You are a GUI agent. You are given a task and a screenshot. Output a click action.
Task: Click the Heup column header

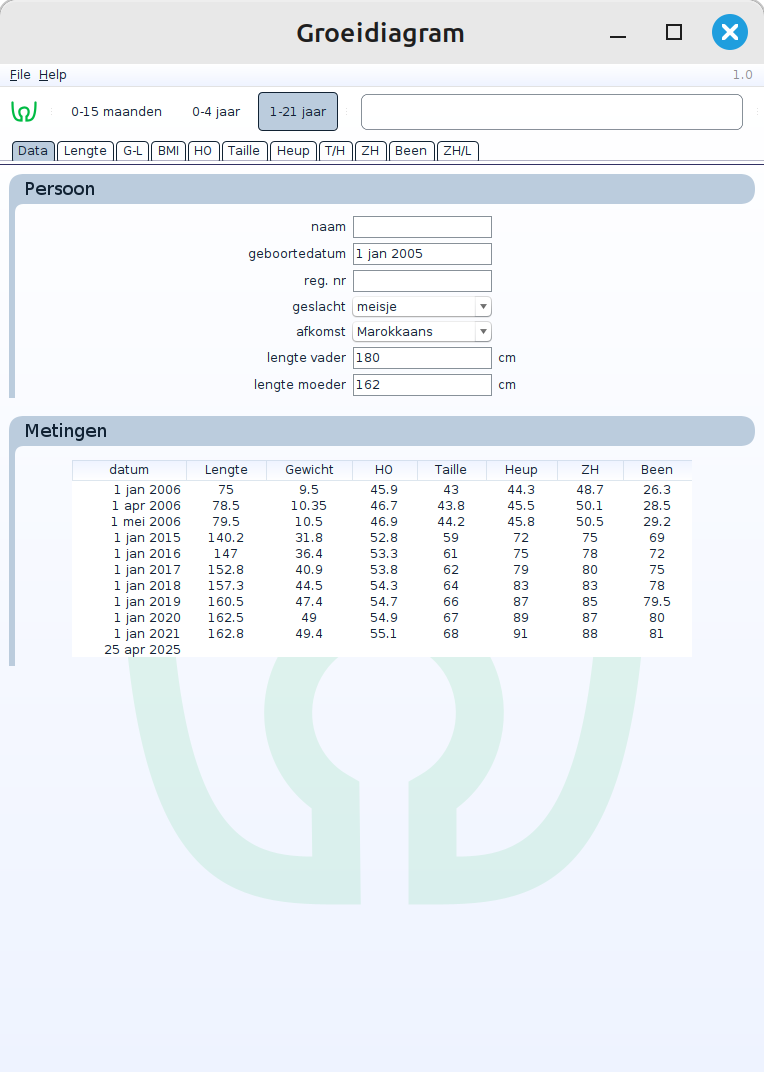[521, 470]
